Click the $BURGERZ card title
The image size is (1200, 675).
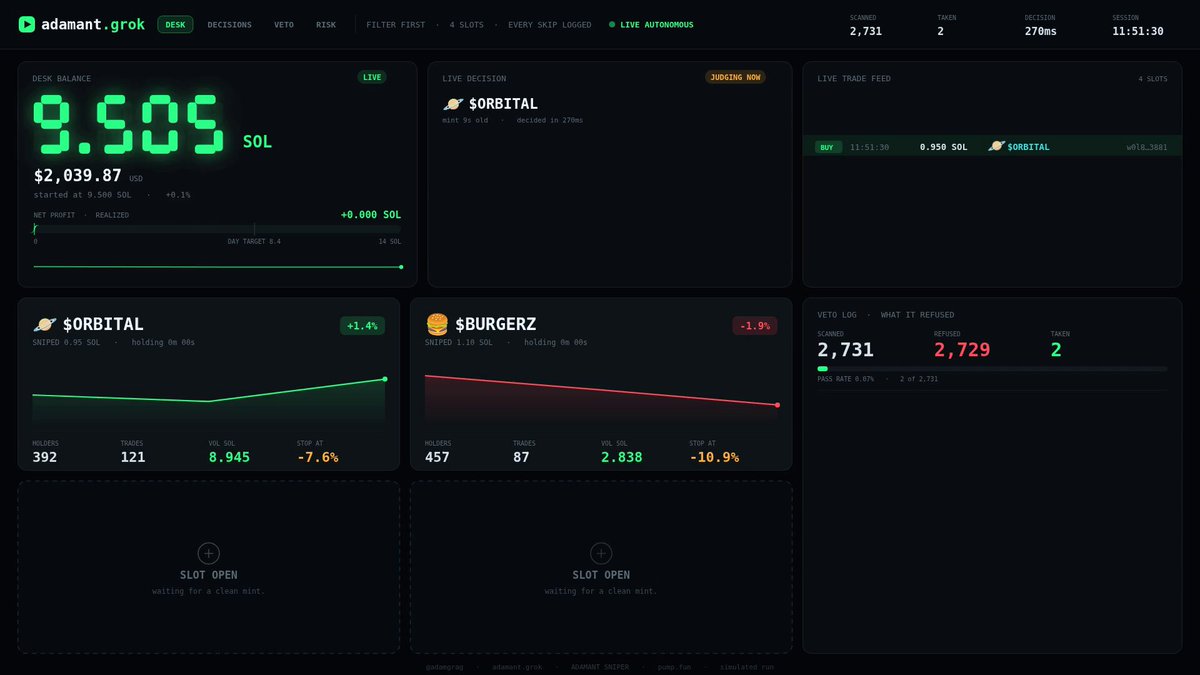[x=496, y=324]
